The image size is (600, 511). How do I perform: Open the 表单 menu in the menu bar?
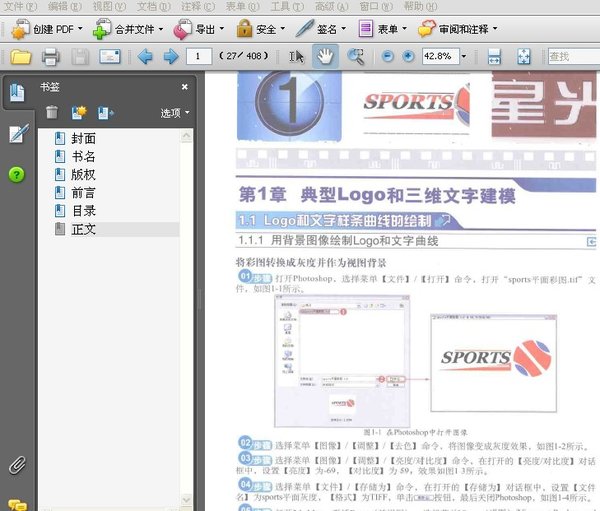243,7
